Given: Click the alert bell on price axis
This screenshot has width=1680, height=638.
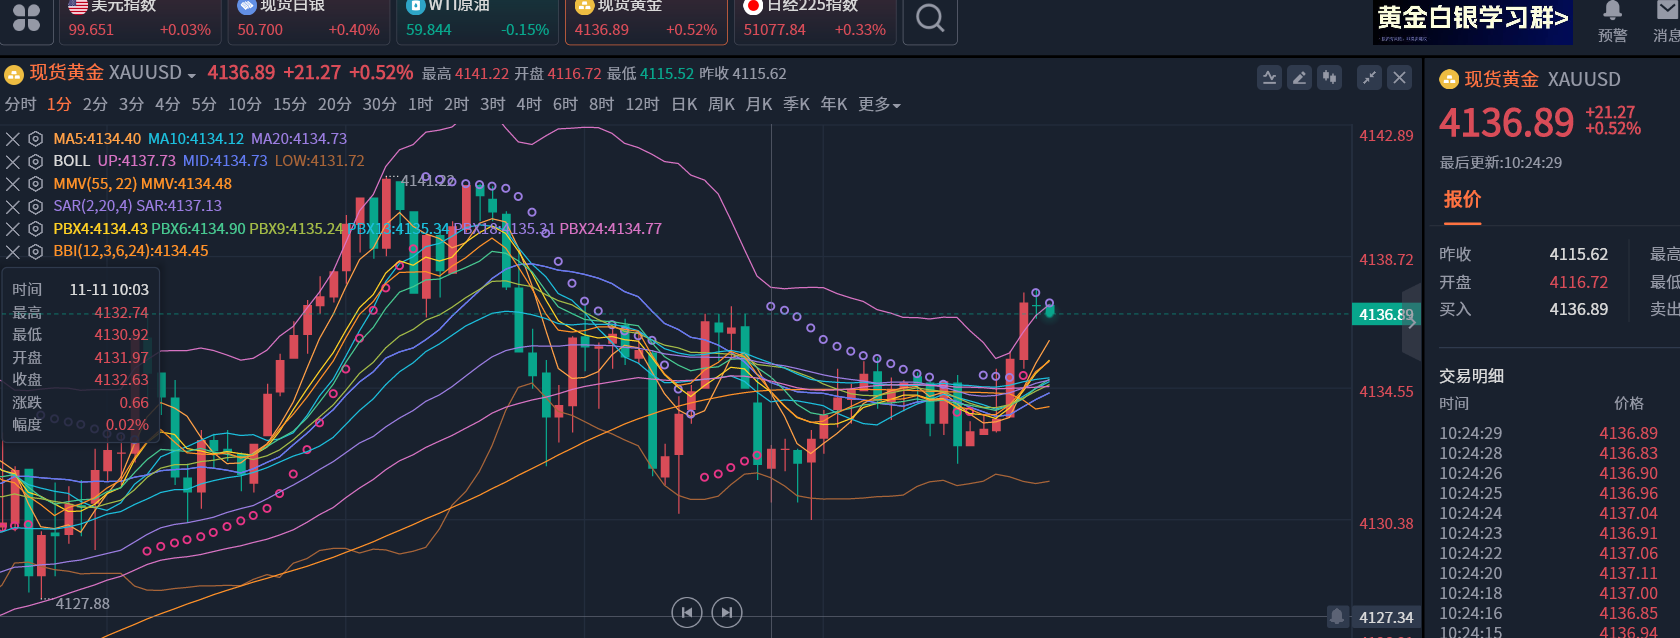Looking at the screenshot, I should tap(1336, 616).
